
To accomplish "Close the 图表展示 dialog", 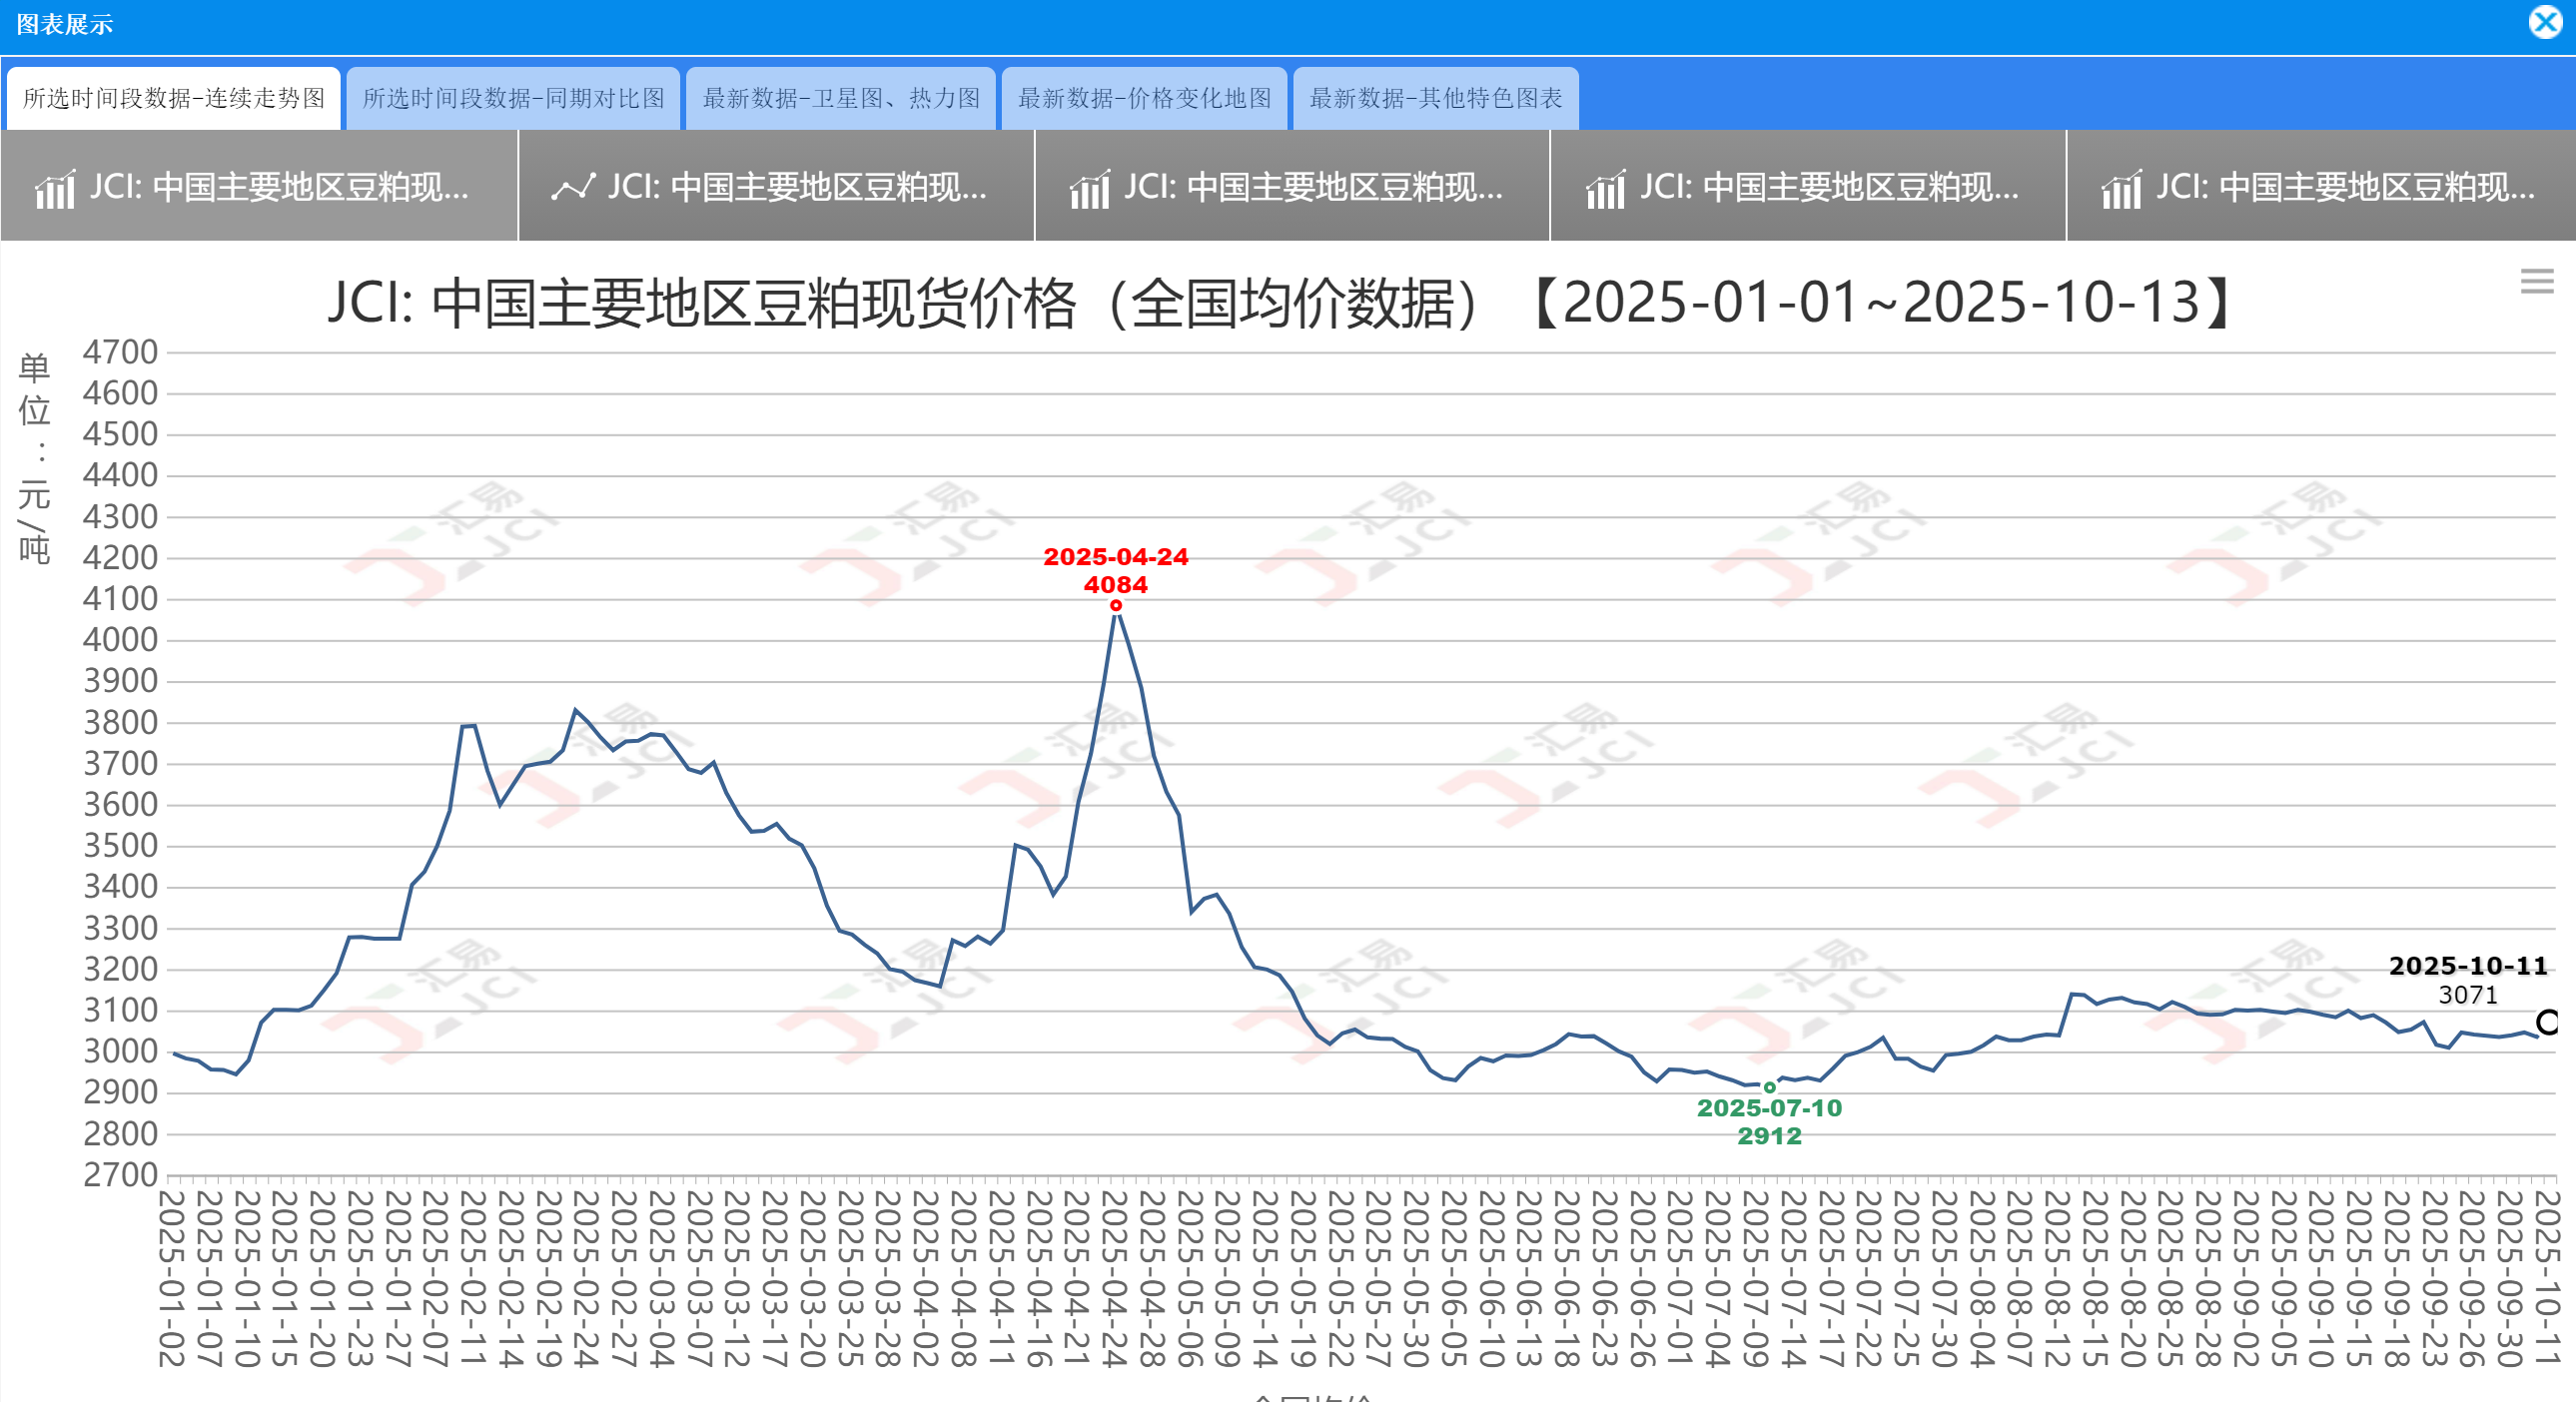I will coord(2545,22).
